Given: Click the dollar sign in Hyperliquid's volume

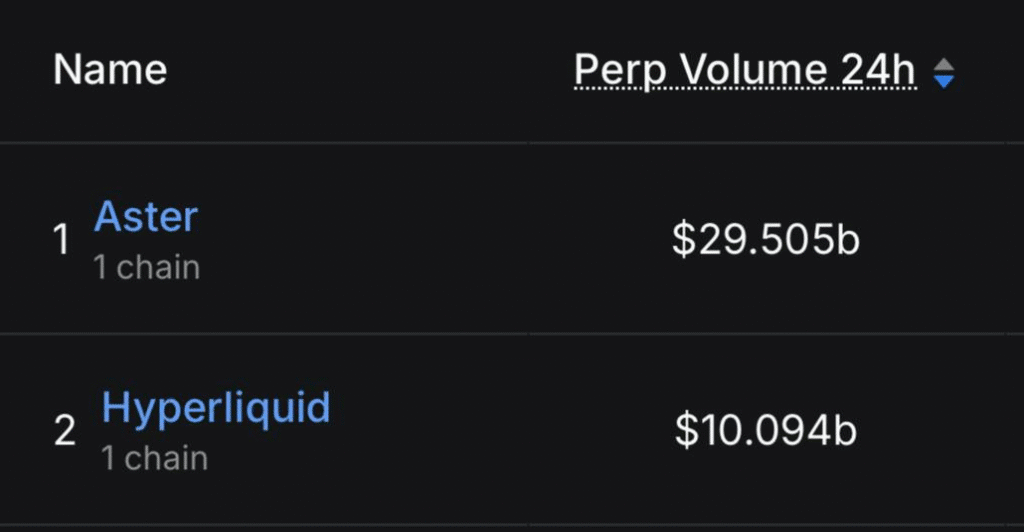Looking at the screenshot, I should pyautogui.click(x=685, y=431).
